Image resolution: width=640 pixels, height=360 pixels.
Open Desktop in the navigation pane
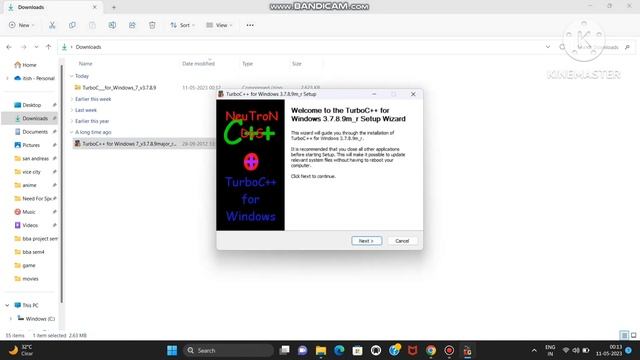(x=28, y=105)
